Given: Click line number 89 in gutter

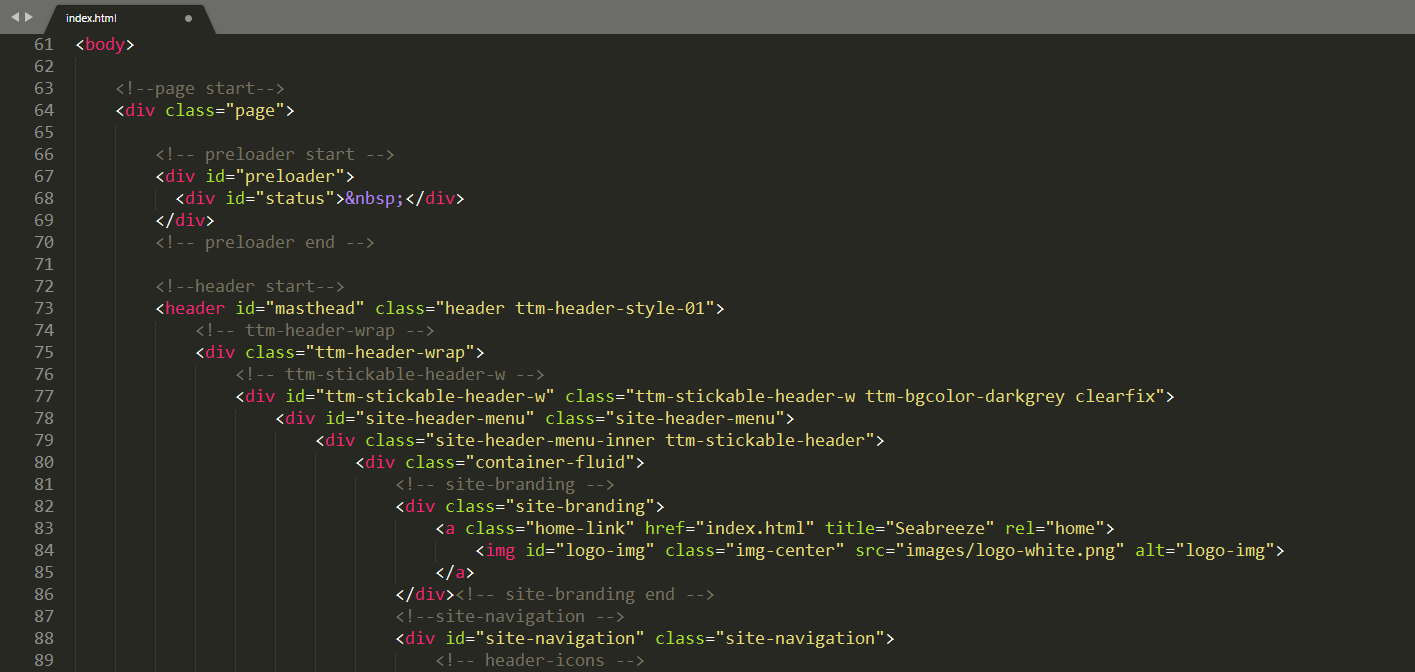Looking at the screenshot, I should tap(44, 660).
